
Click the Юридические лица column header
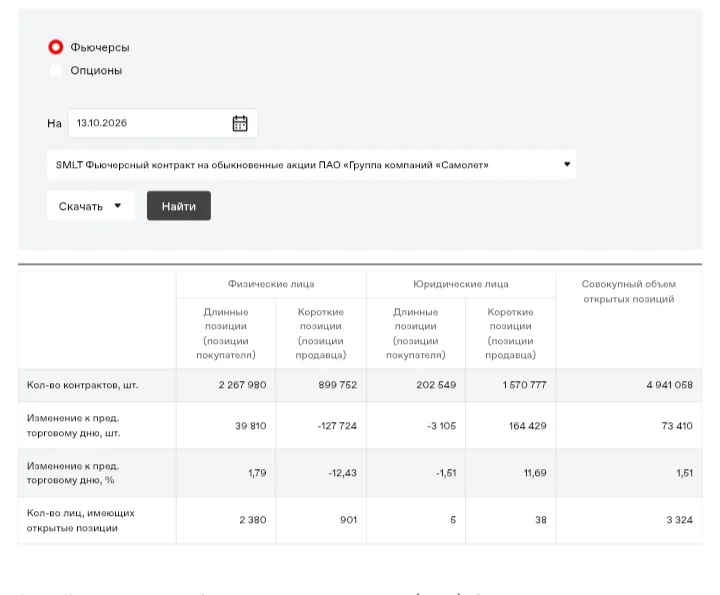point(461,284)
